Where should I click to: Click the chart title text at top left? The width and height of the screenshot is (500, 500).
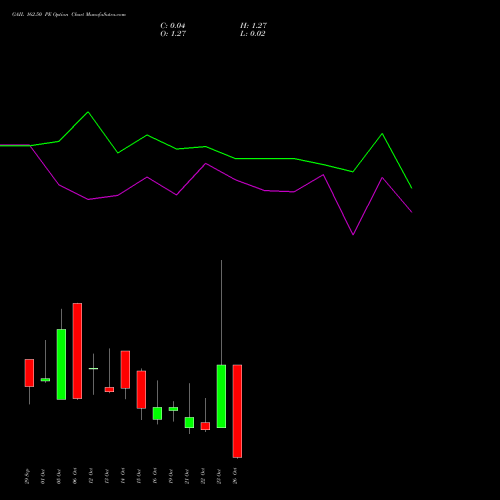pyautogui.click(x=69, y=15)
